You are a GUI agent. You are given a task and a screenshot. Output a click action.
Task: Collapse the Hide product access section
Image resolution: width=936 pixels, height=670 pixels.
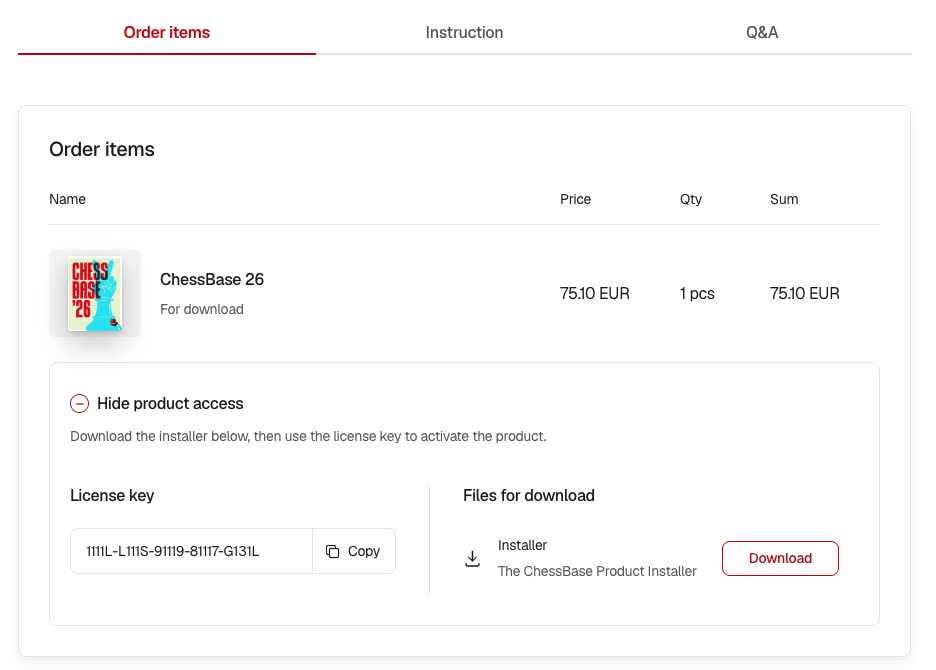(157, 404)
